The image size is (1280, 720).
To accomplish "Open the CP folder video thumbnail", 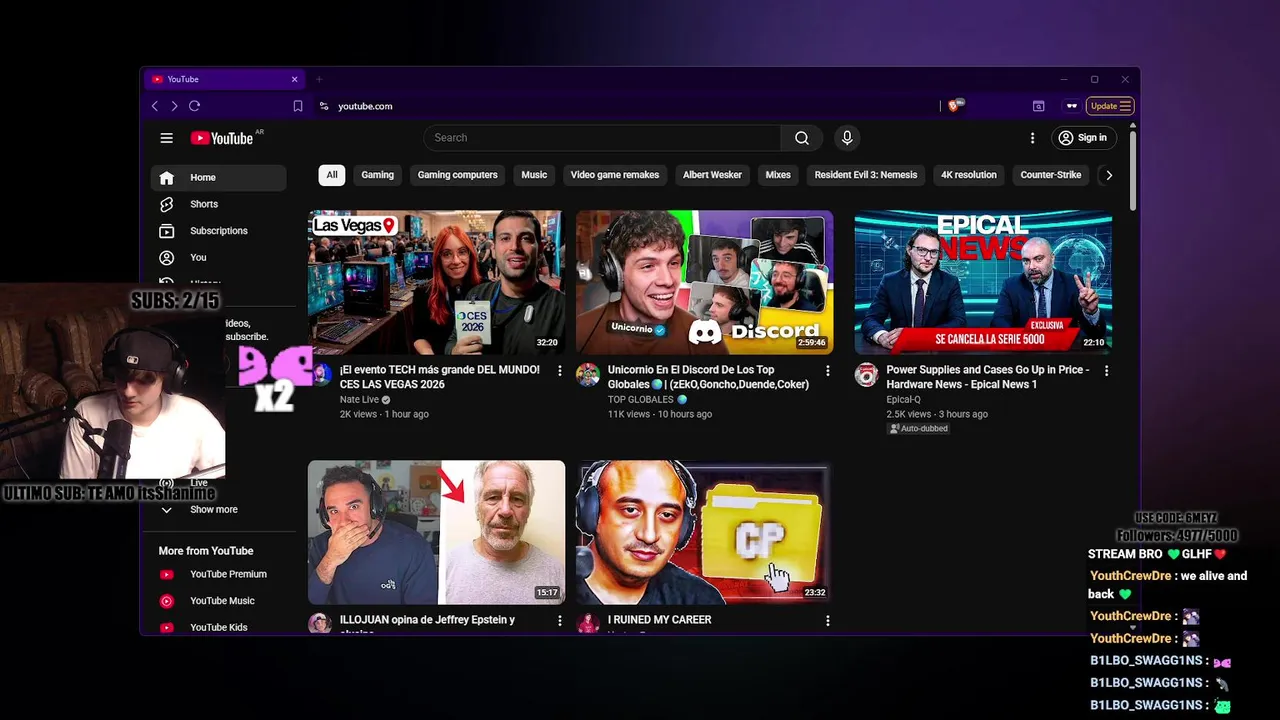I will [x=704, y=532].
